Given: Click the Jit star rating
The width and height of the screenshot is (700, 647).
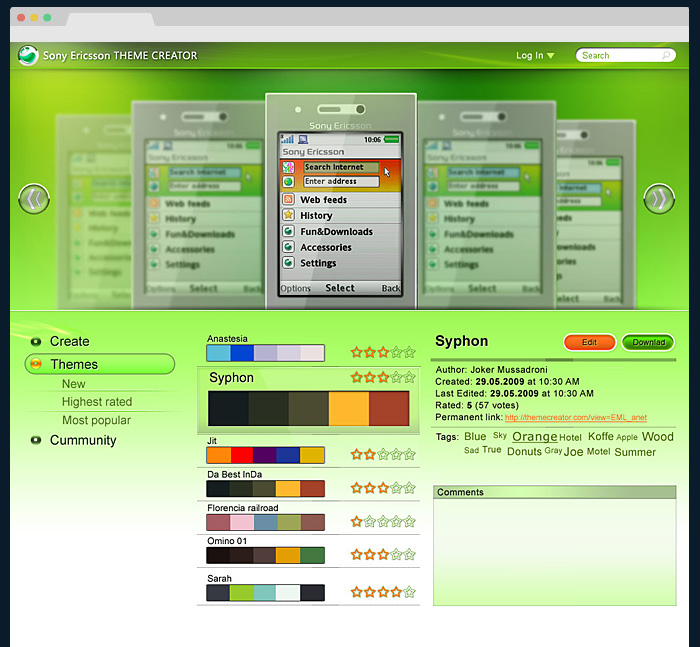Looking at the screenshot, I should 383,455.
